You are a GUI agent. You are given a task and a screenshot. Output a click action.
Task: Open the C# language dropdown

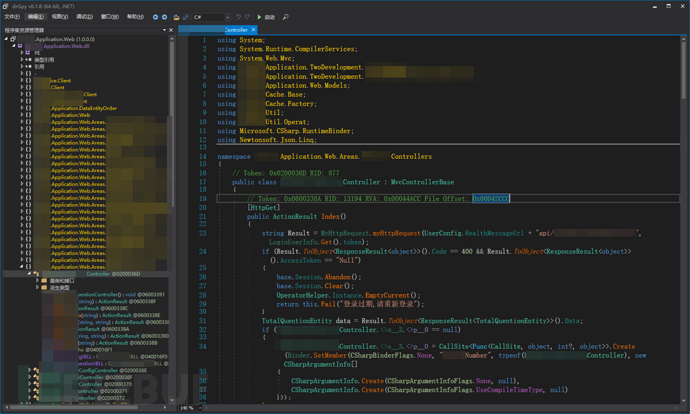point(213,17)
